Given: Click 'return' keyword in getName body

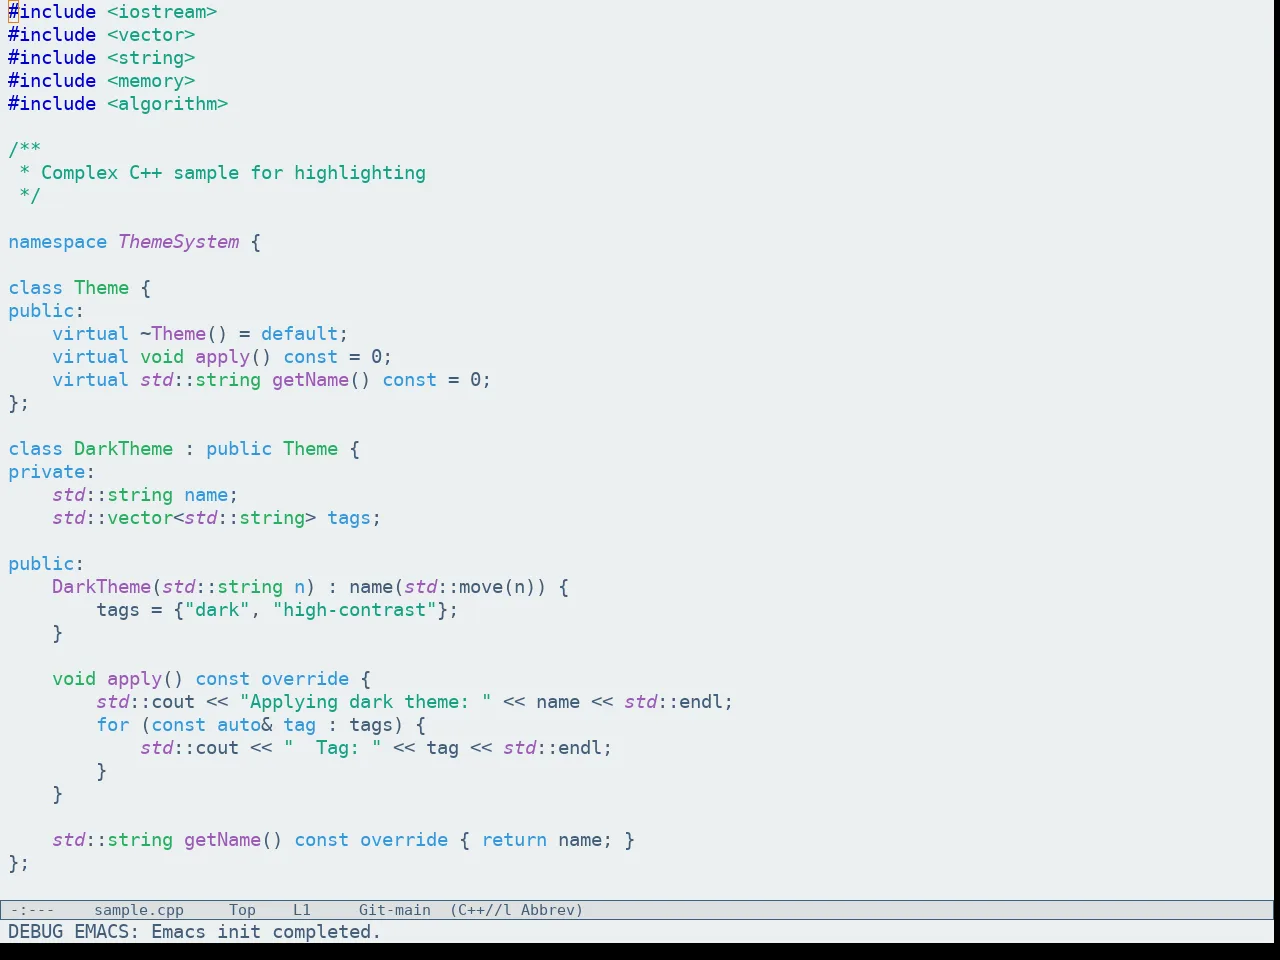Looking at the screenshot, I should coord(514,840).
